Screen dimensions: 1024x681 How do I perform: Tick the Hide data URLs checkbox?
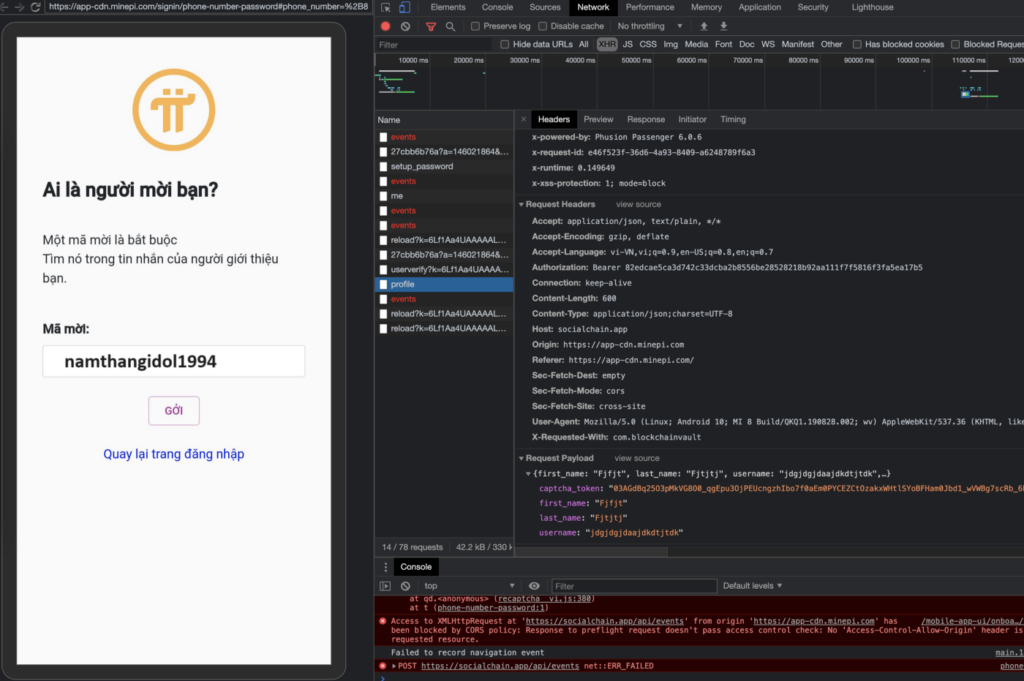[x=506, y=44]
